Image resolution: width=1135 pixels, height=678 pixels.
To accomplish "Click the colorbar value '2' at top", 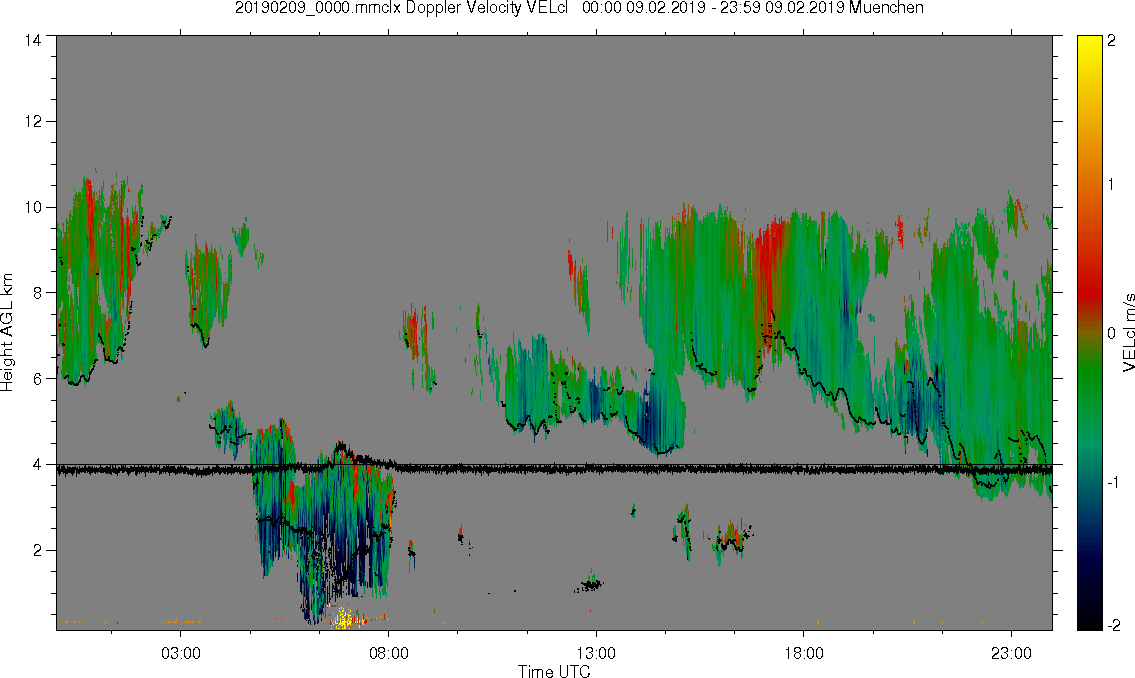I will 1112,41.
